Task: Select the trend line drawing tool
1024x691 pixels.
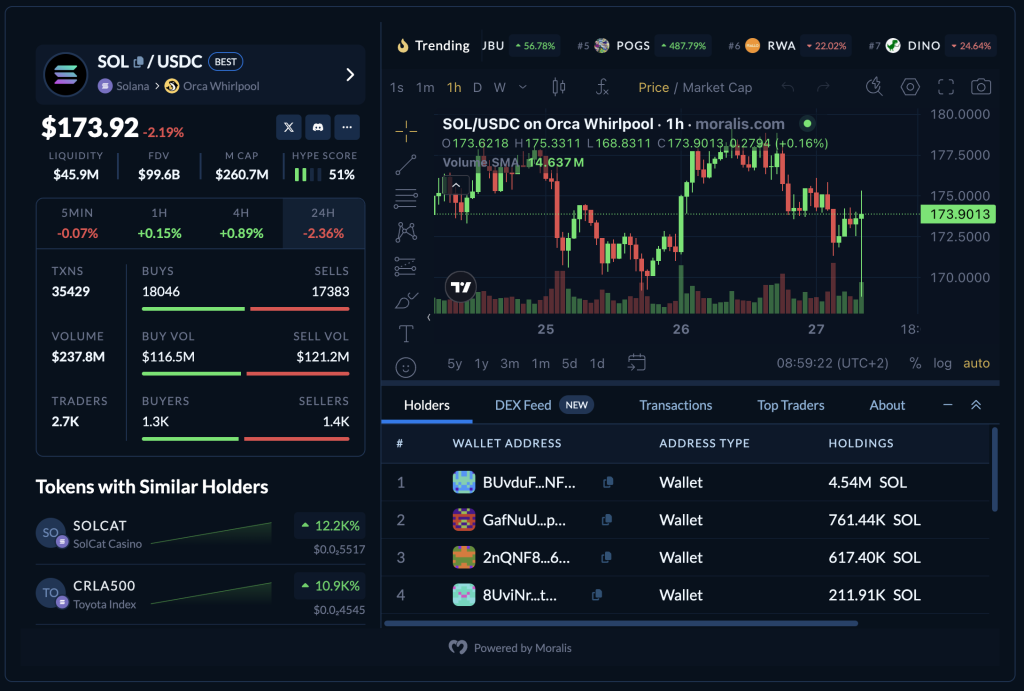Action: (x=406, y=165)
